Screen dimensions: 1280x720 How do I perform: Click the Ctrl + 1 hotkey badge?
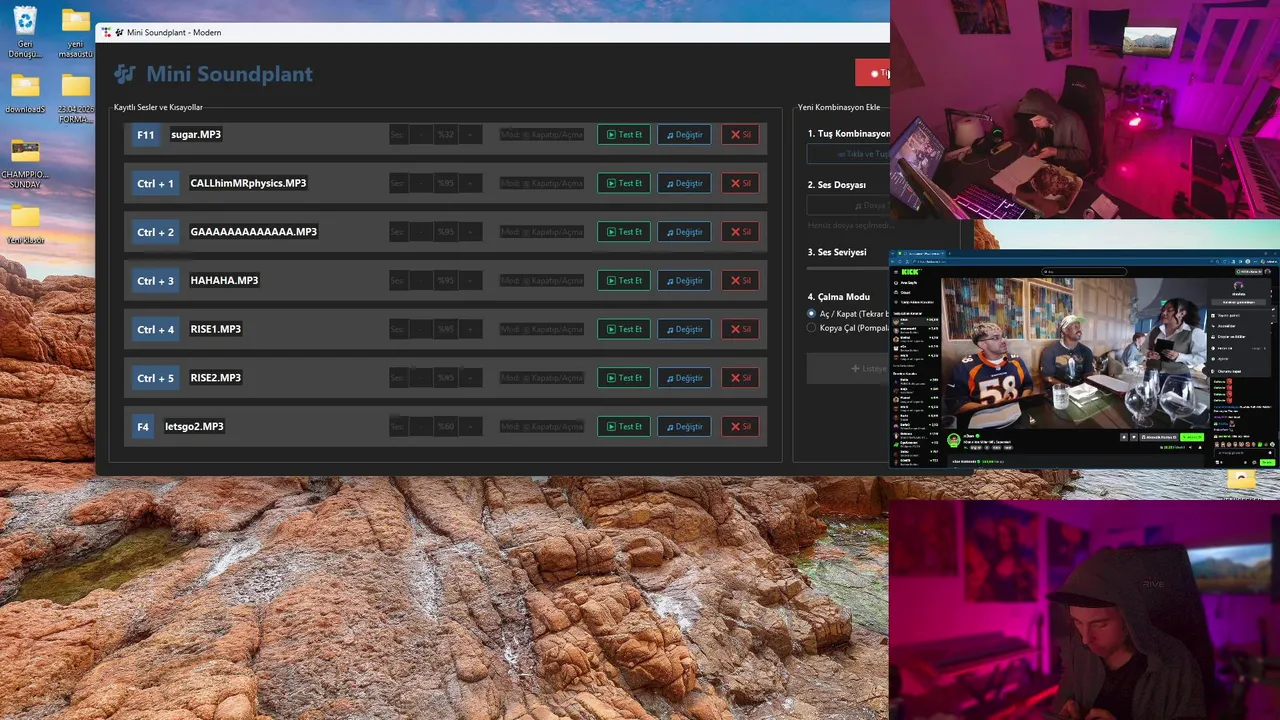click(155, 183)
